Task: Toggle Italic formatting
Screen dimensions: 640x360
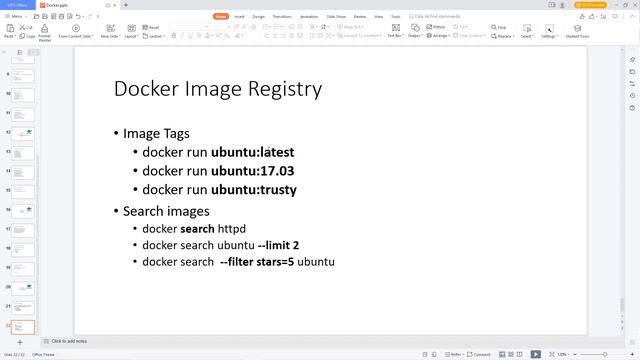Action: point(182,36)
